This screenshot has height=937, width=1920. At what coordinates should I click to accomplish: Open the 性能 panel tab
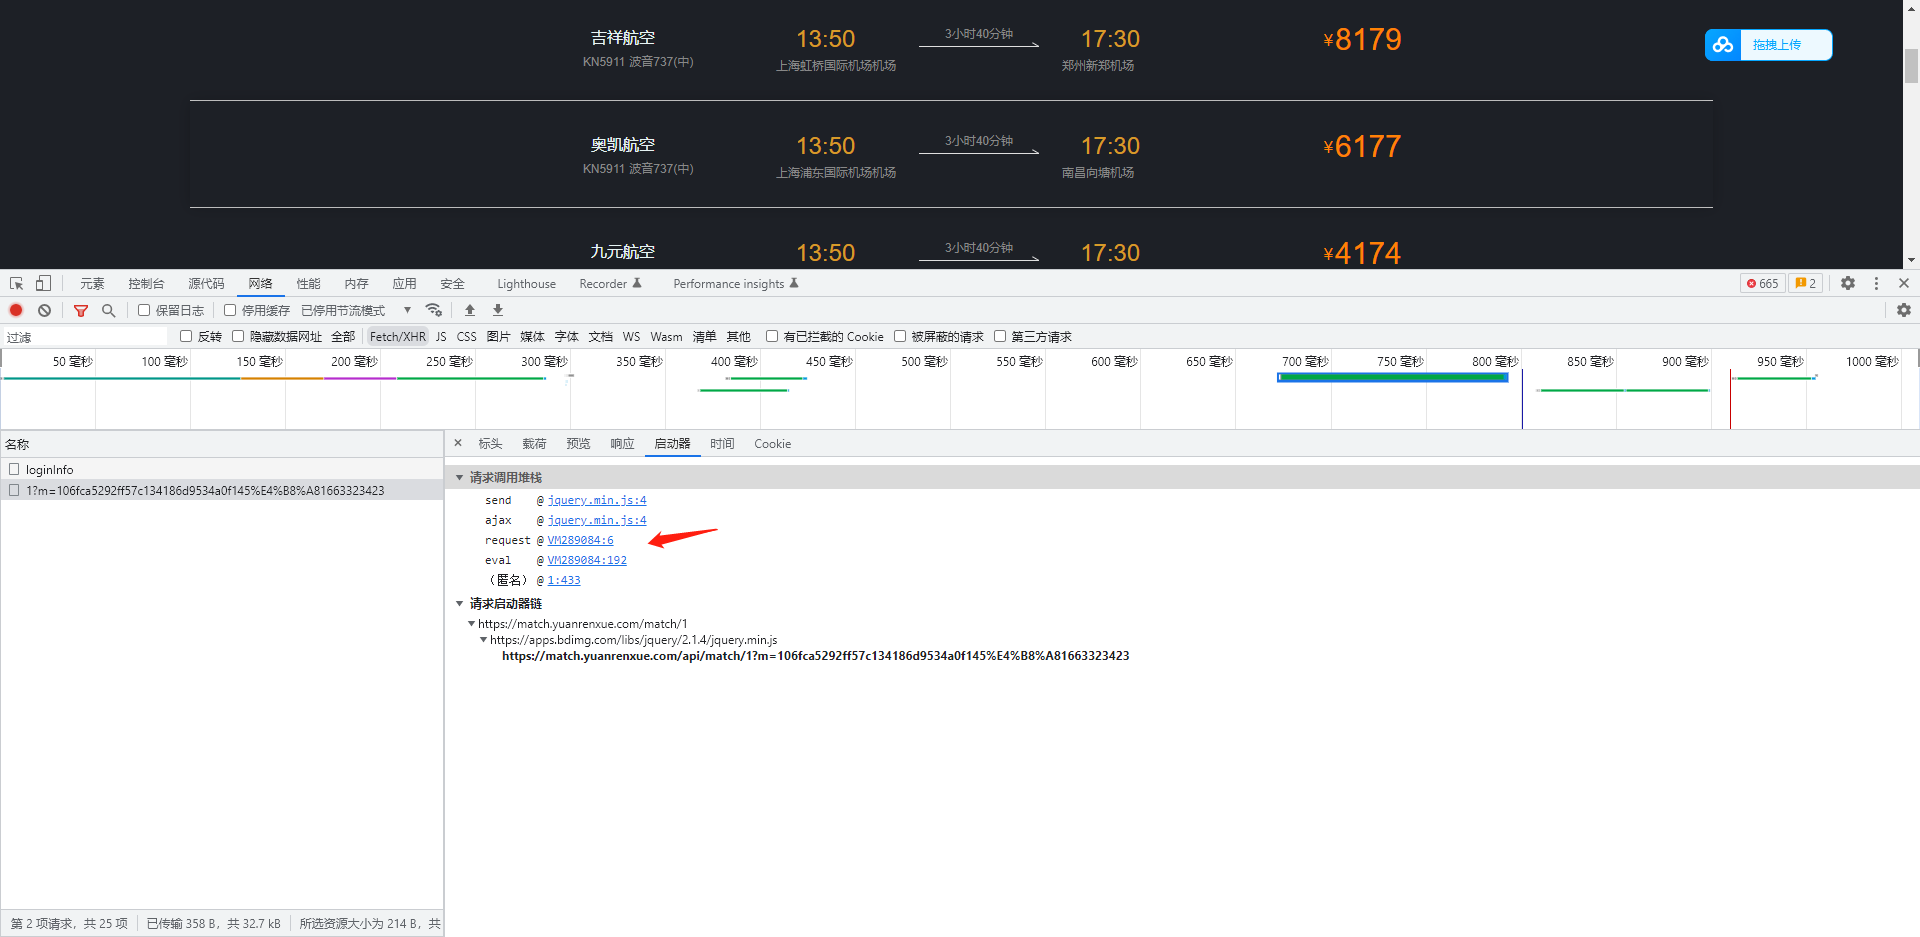pyautogui.click(x=308, y=284)
